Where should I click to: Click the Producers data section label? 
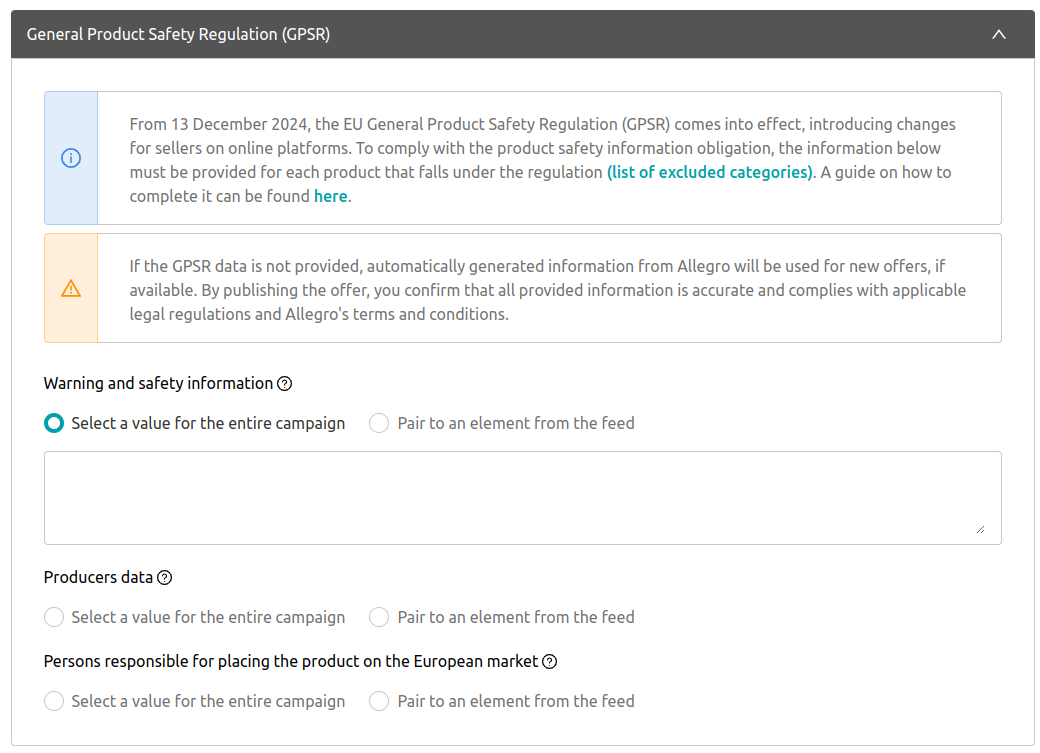pos(98,578)
